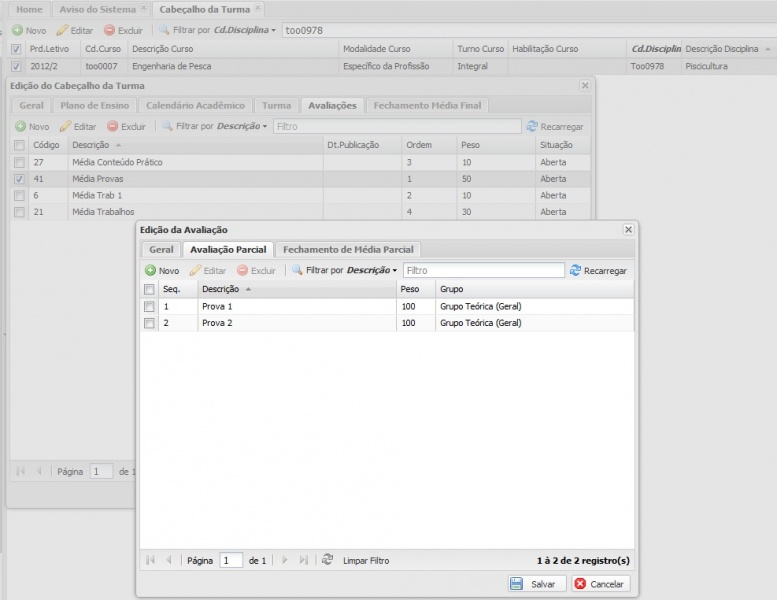Sort by the Descrição column header in Avaliação Parcial
Viewport: 777px width, 600px height.
point(221,289)
